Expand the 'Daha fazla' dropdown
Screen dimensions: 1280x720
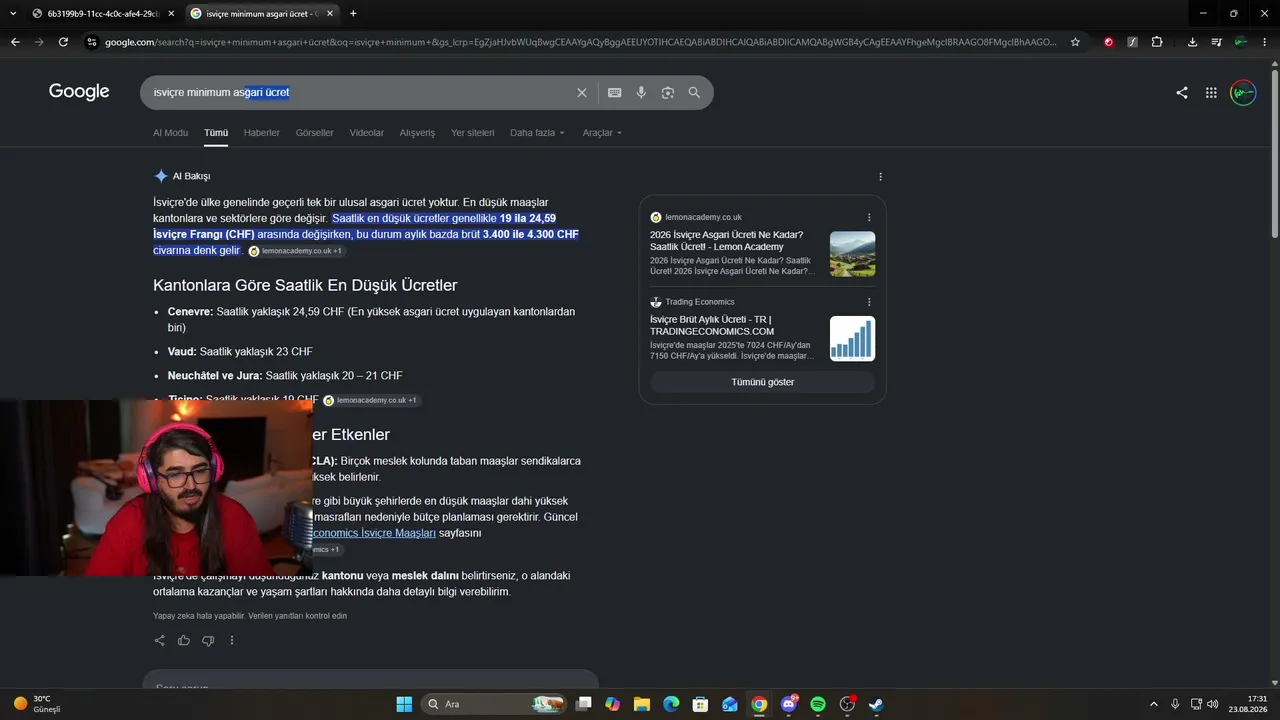[x=537, y=133]
